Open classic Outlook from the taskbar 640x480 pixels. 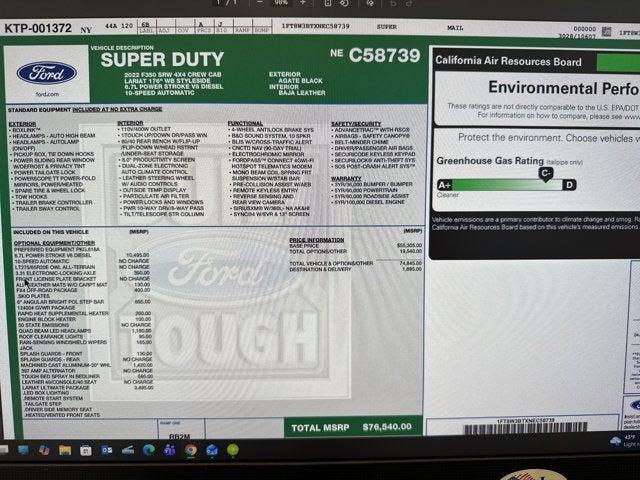pos(107,450)
